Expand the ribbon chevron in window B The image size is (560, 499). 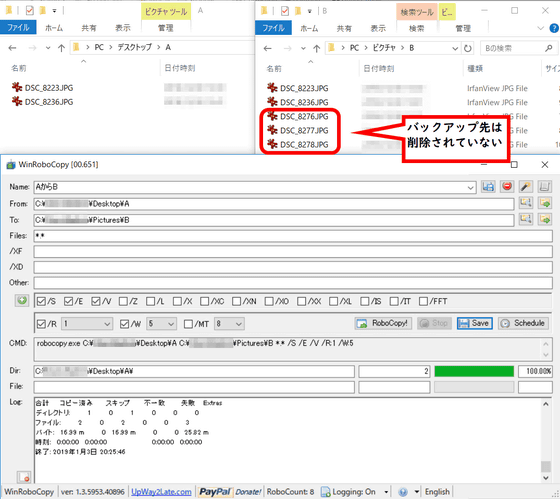pos(540,28)
